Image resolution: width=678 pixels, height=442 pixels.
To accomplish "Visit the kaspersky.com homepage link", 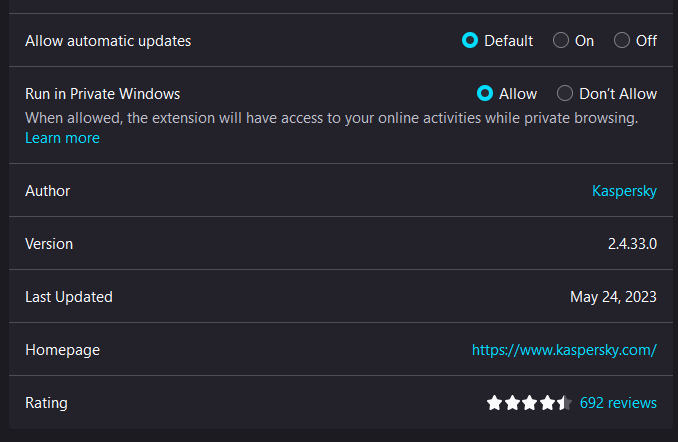I will pyautogui.click(x=564, y=350).
